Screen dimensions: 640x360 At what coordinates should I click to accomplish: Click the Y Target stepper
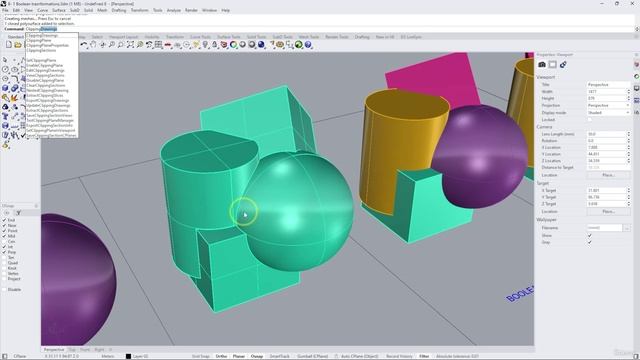click(x=628, y=197)
